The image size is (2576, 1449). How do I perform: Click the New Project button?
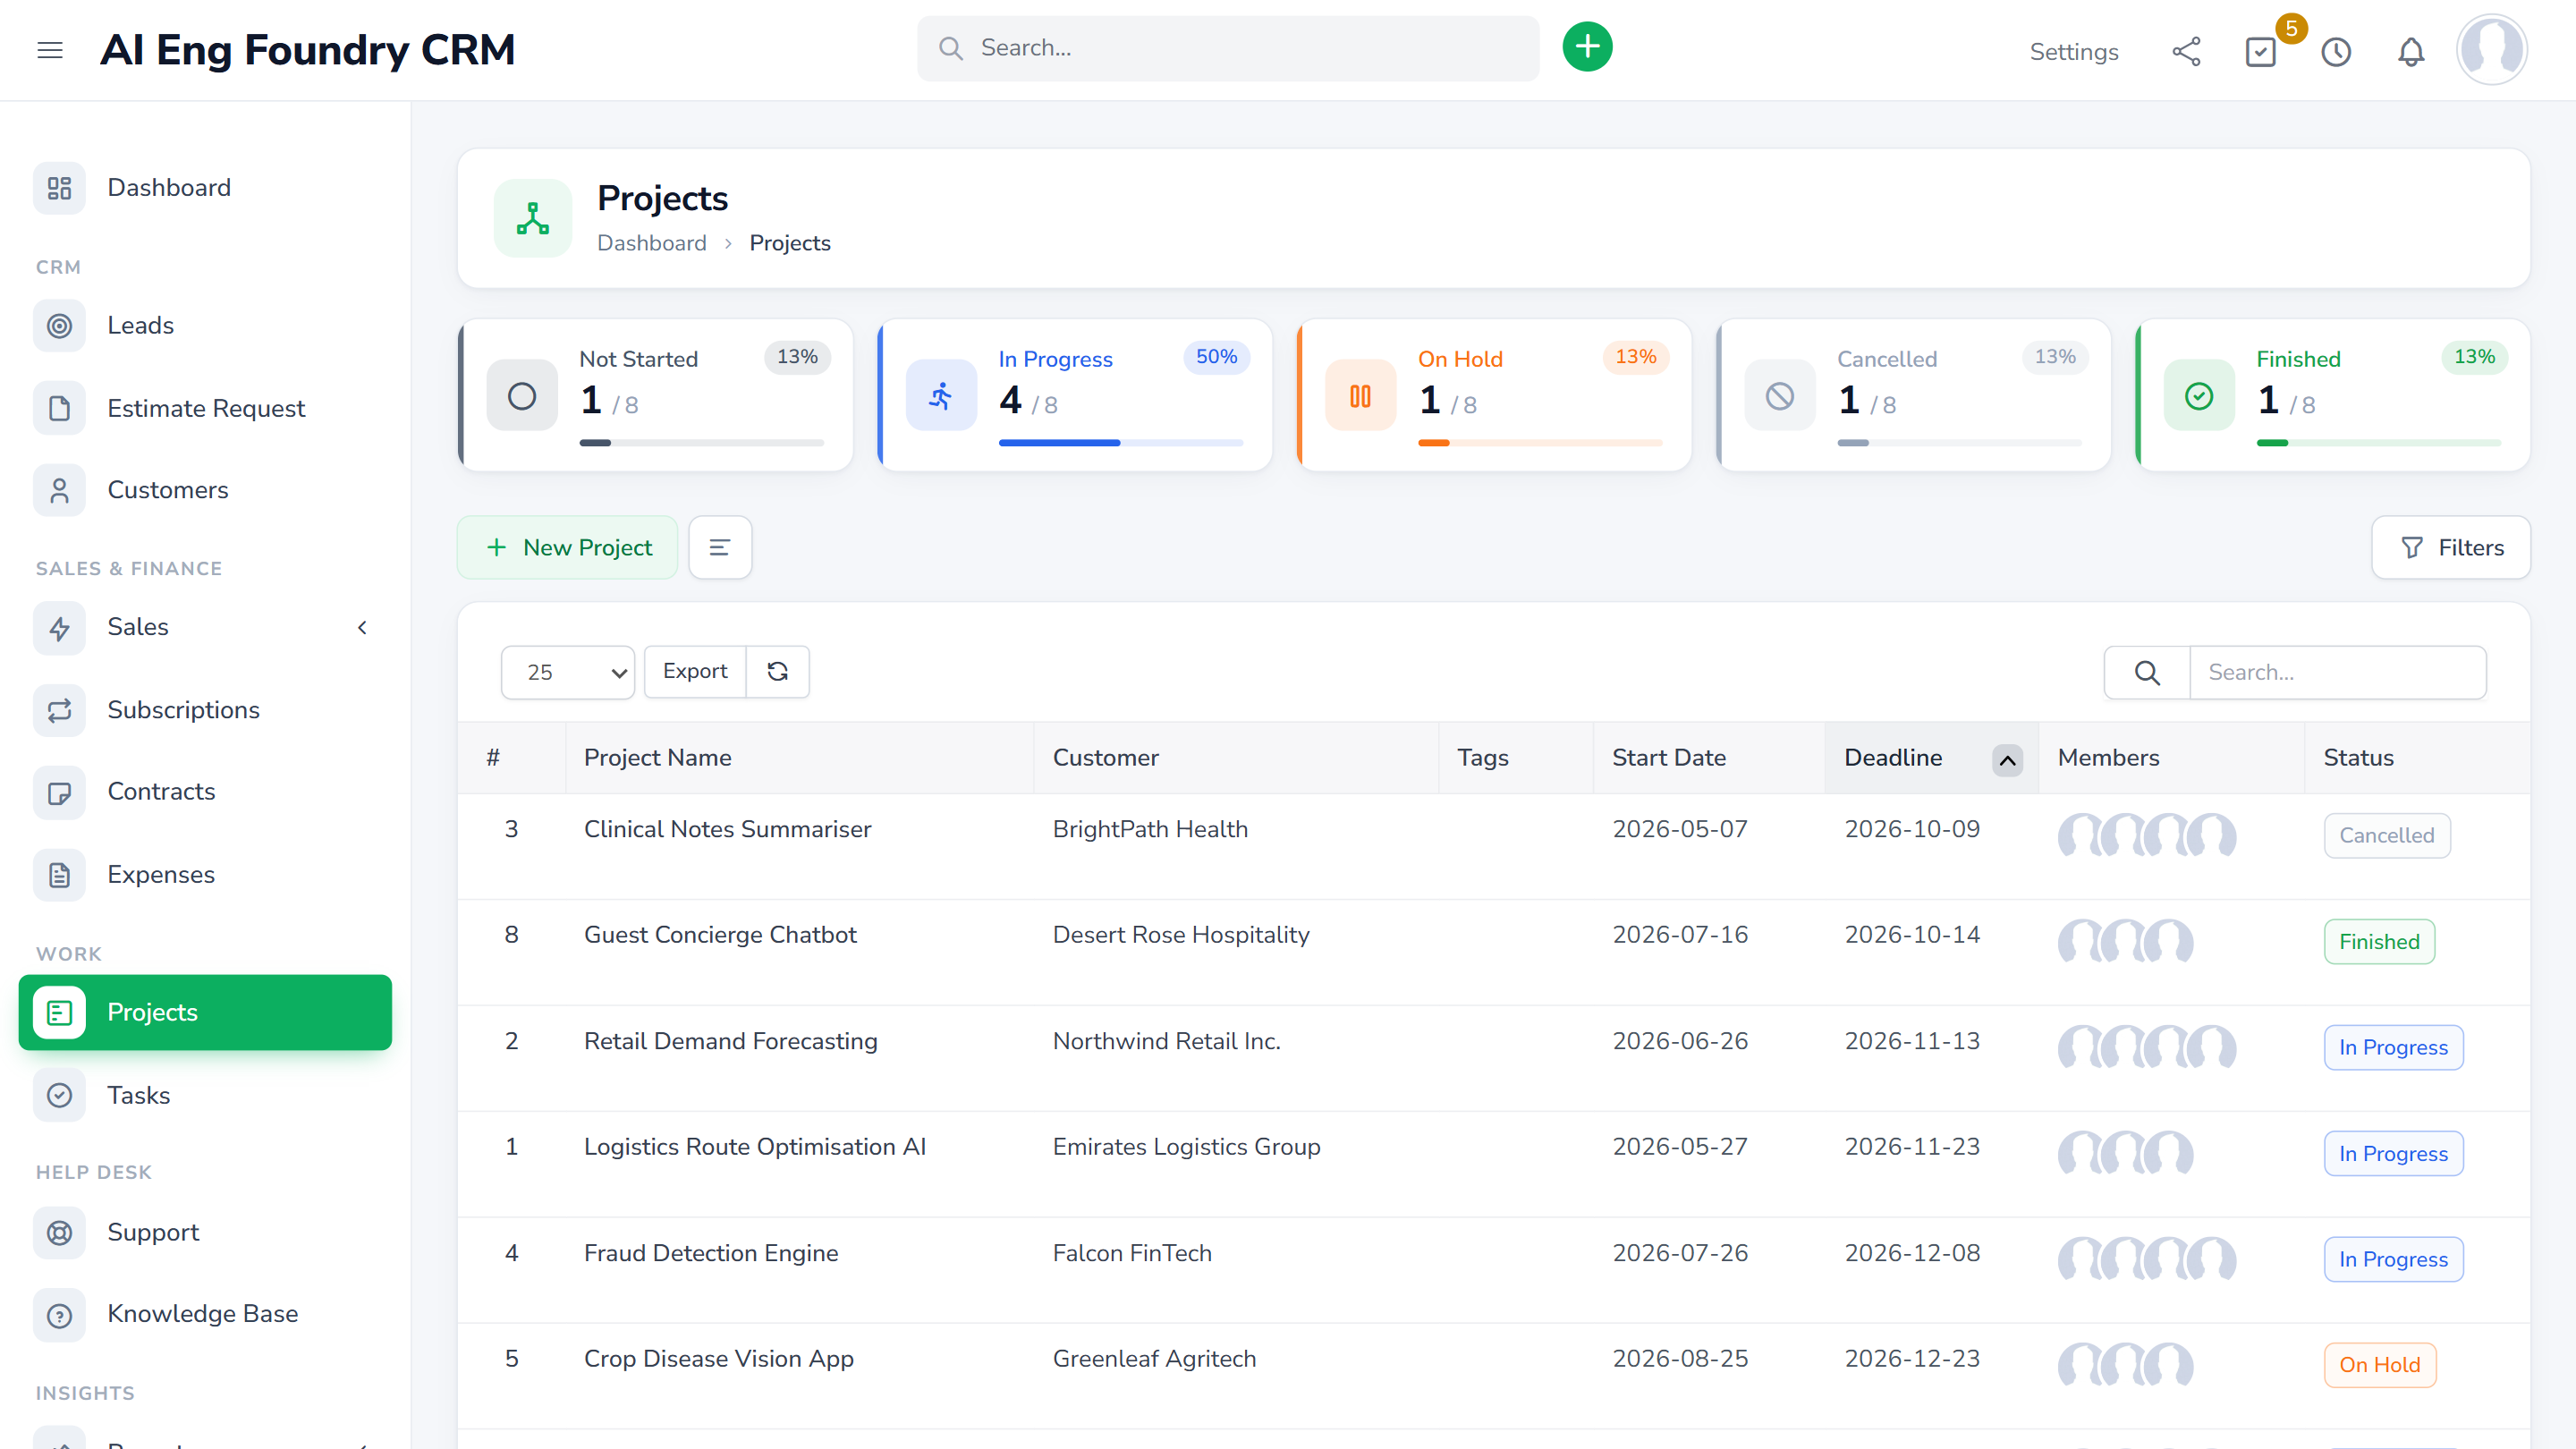click(567, 547)
